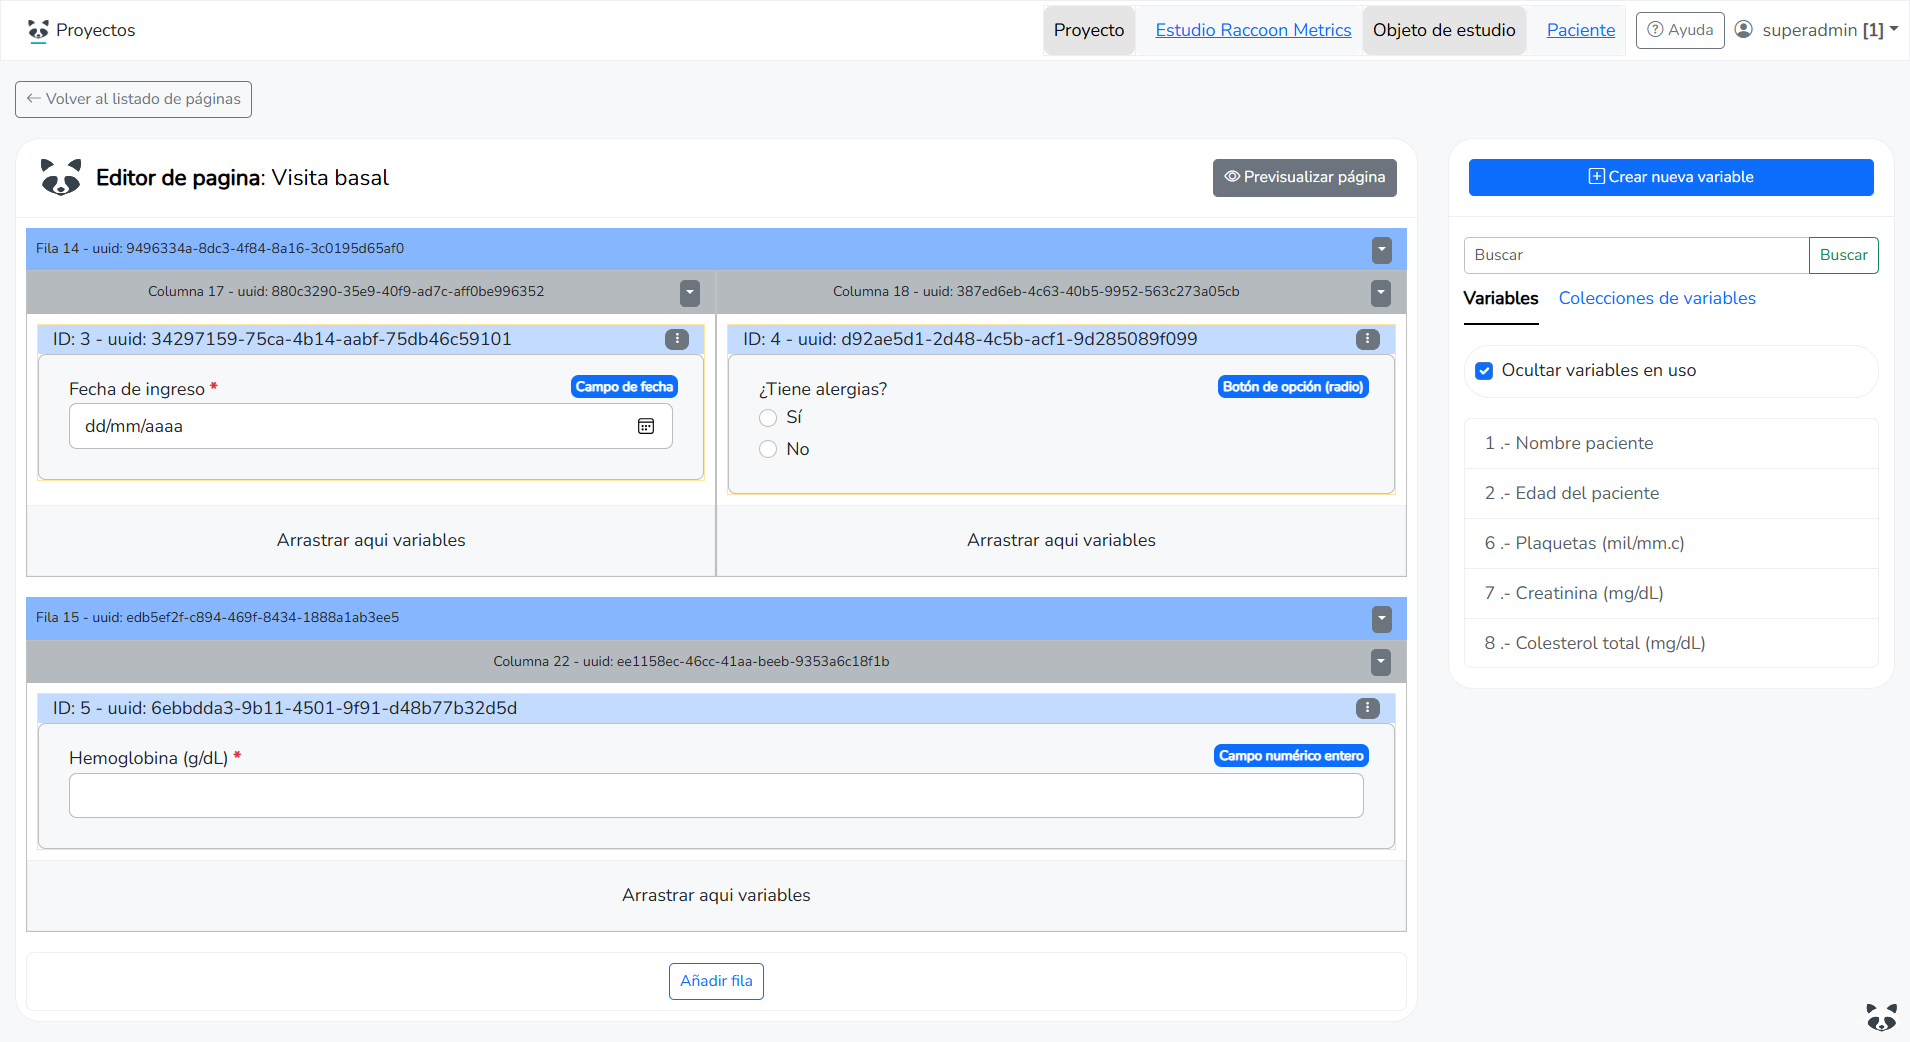Viewport: 1910px width, 1042px height.
Task: Click the Fila 14 uuid header text
Action: coord(220,248)
